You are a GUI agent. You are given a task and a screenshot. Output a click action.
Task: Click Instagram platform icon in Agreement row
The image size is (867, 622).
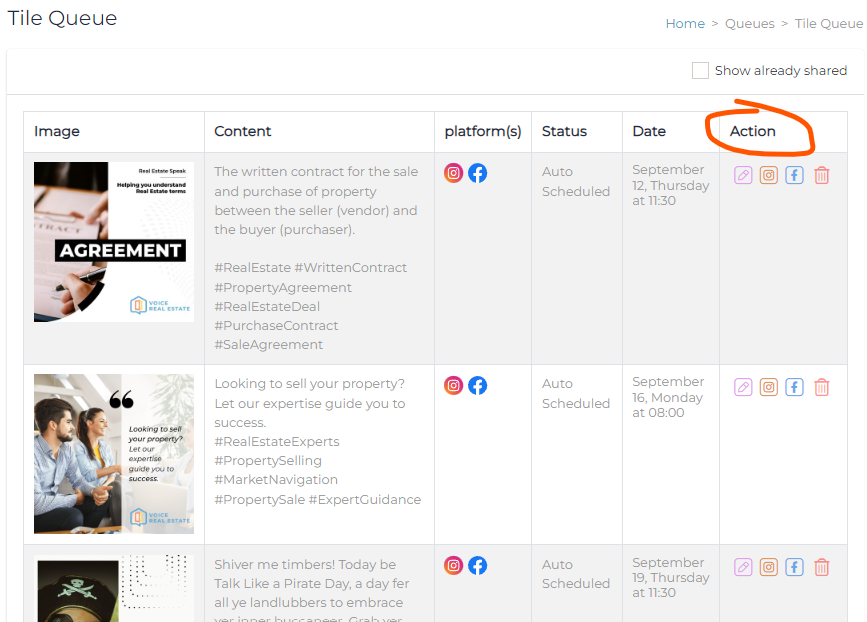[453, 173]
